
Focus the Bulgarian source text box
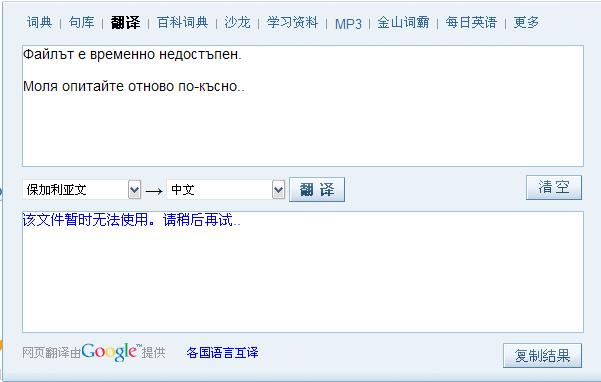(x=303, y=106)
